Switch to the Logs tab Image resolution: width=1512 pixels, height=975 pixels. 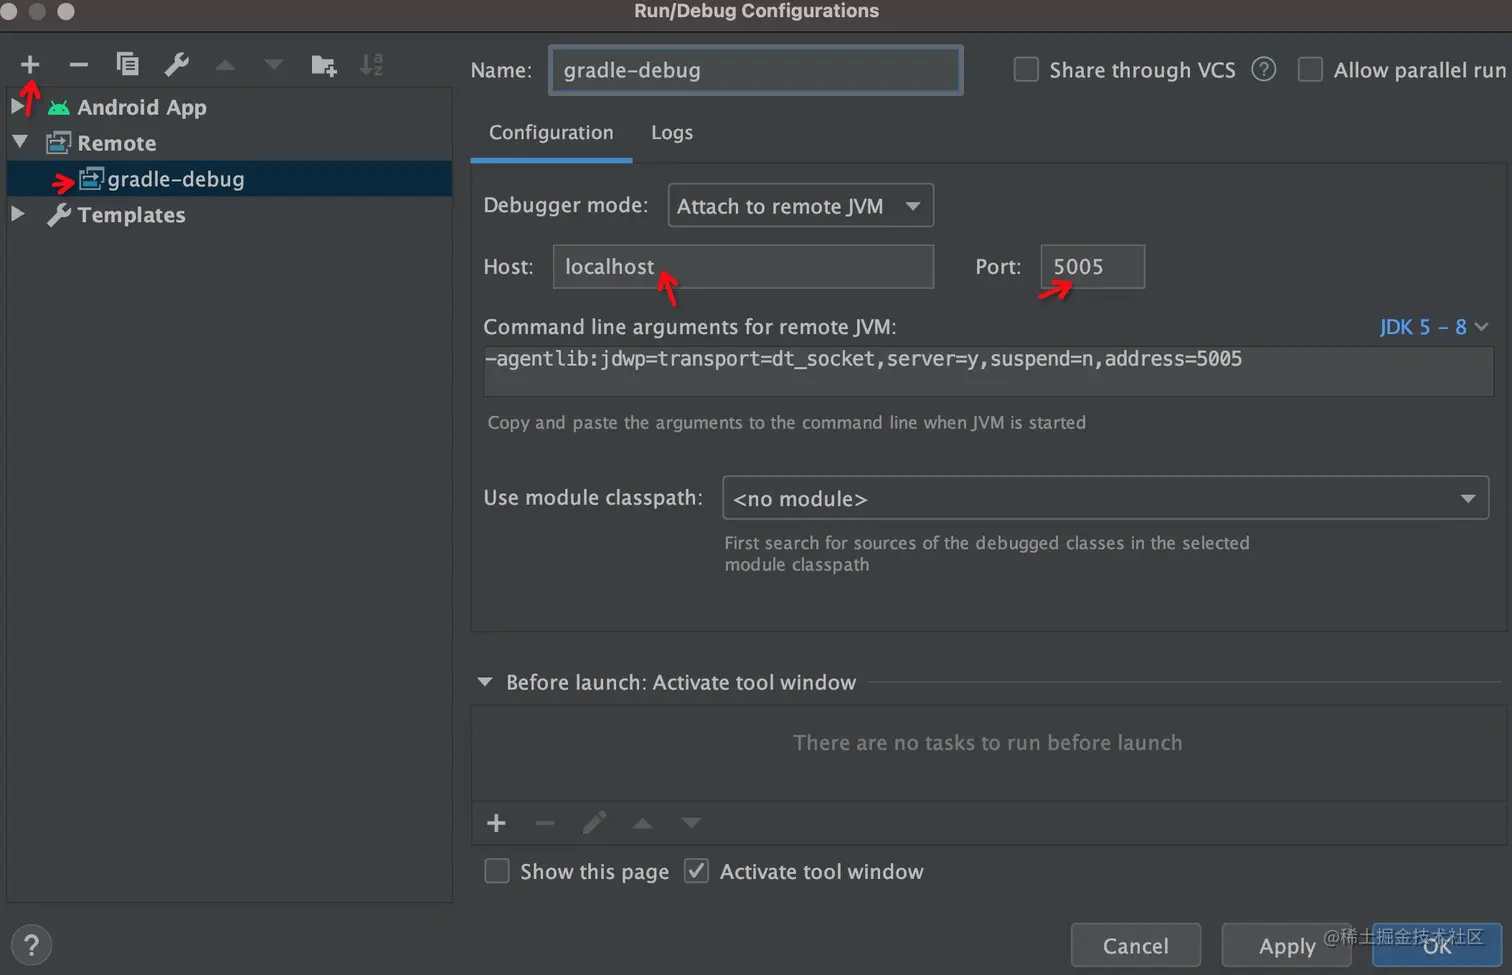click(x=672, y=133)
